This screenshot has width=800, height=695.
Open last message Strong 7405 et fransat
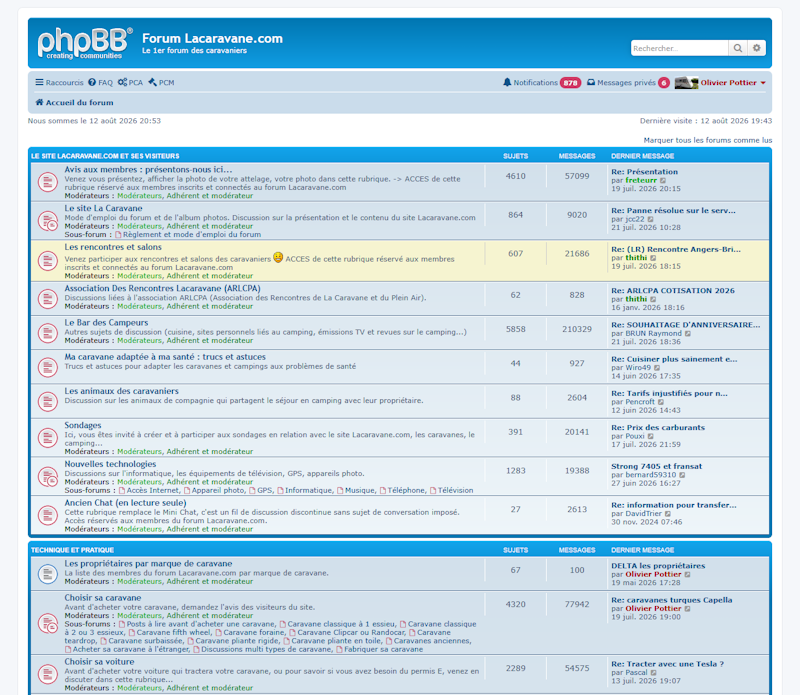[656, 466]
